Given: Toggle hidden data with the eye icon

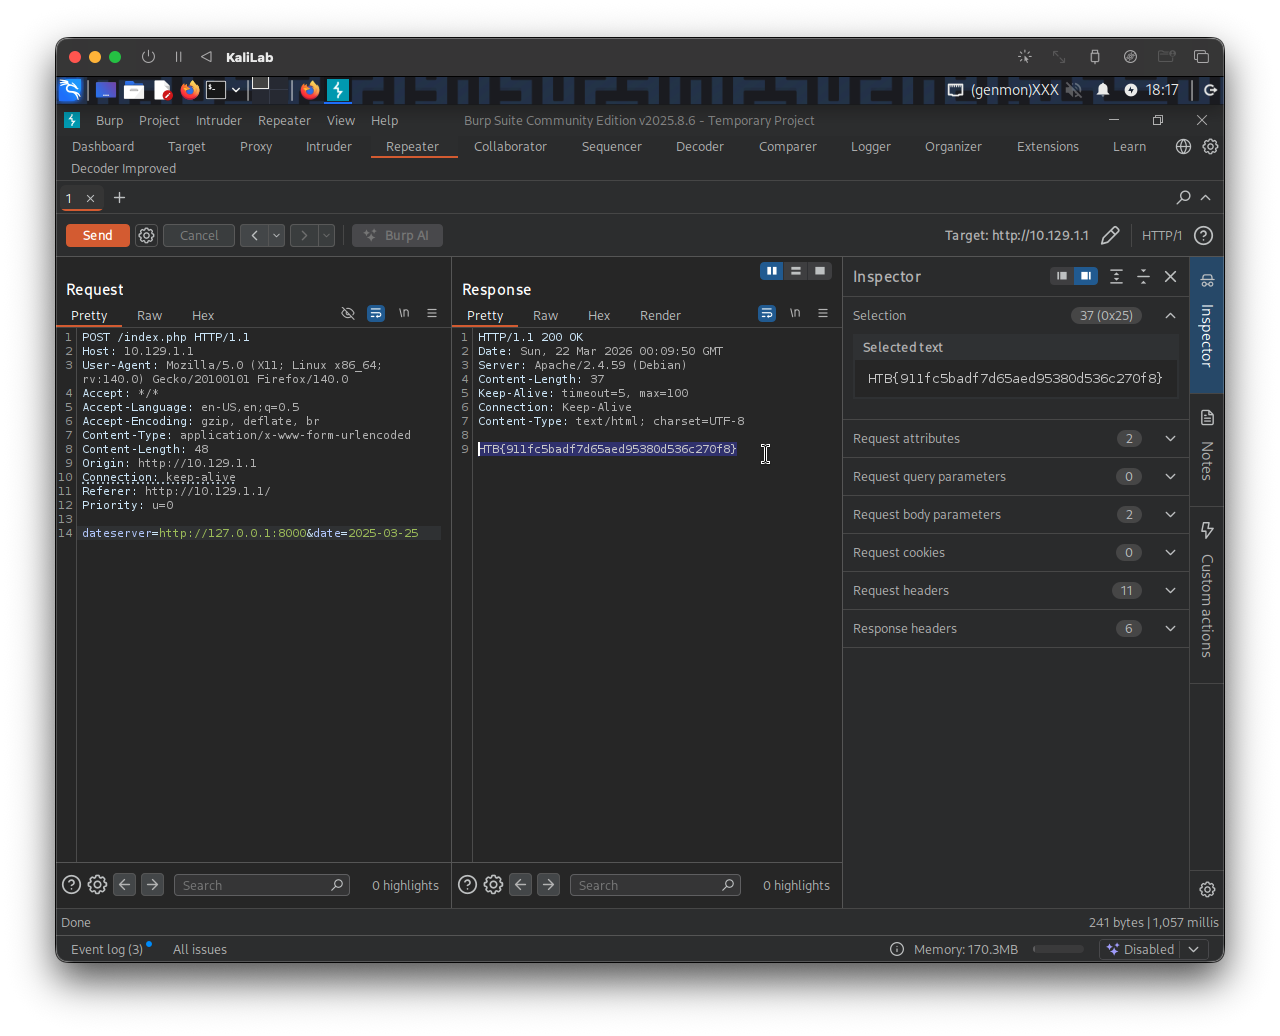Looking at the screenshot, I should pos(348,313).
